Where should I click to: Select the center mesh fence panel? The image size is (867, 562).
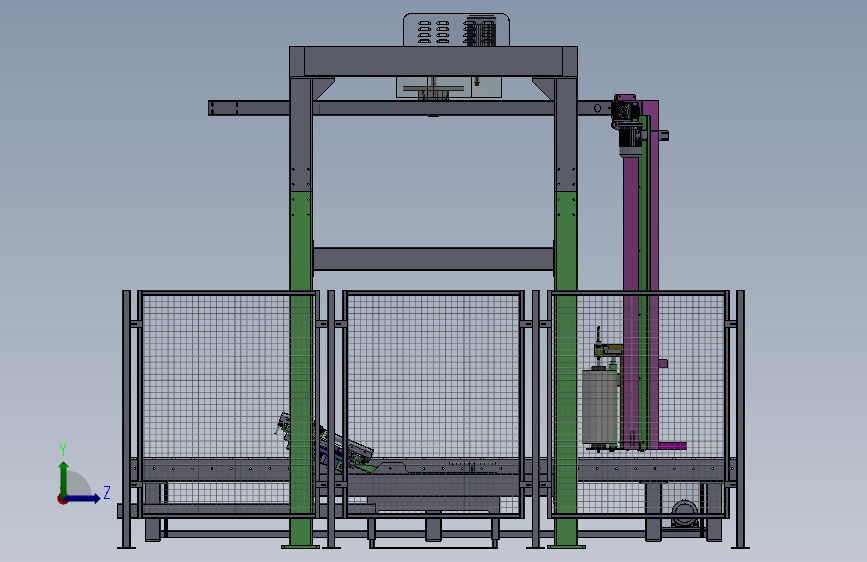[x=433, y=404]
